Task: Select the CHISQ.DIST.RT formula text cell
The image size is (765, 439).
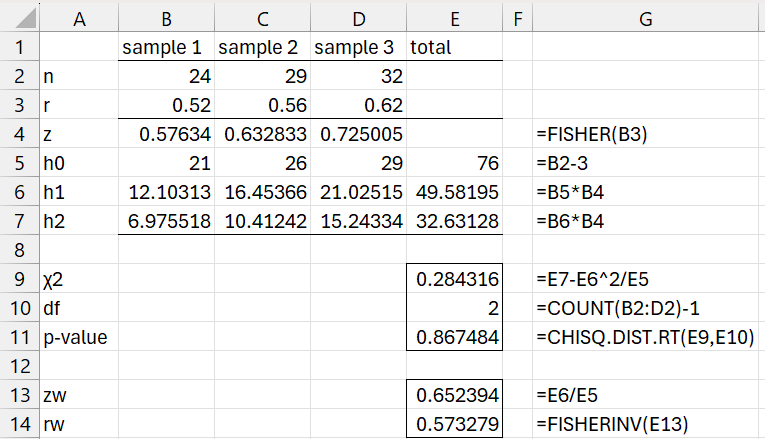Action: [x=646, y=338]
